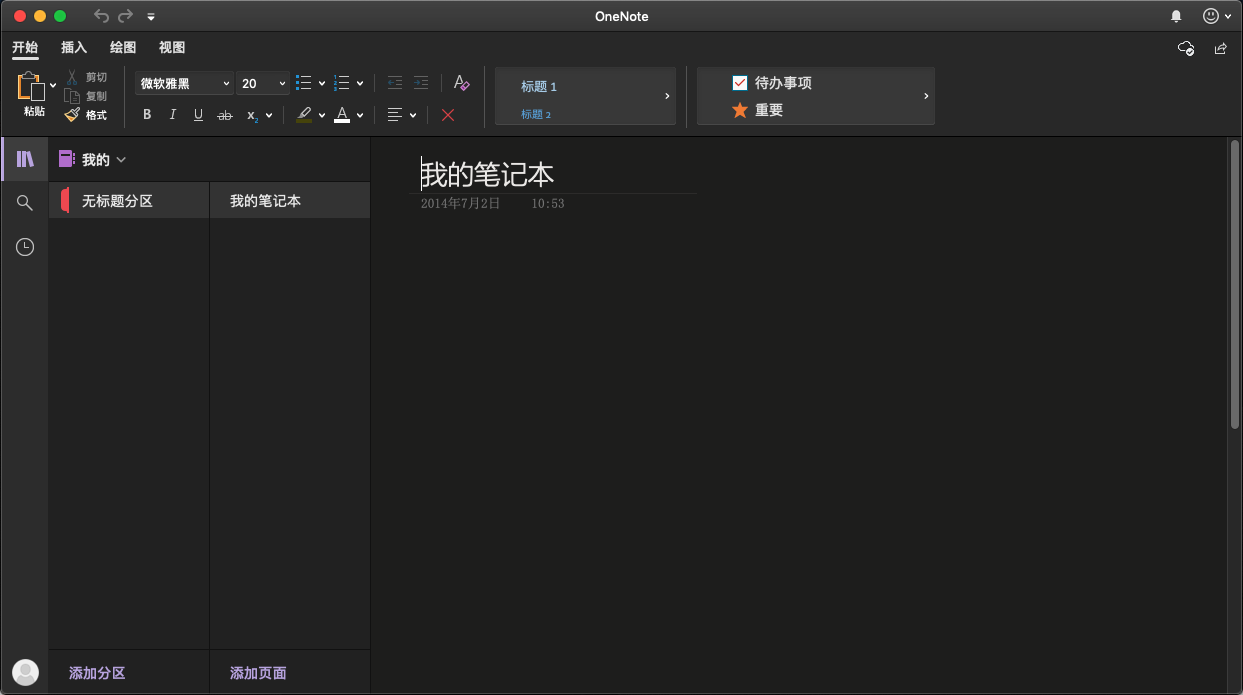
Task: Open the smiley feedback menu
Action: click(1217, 16)
